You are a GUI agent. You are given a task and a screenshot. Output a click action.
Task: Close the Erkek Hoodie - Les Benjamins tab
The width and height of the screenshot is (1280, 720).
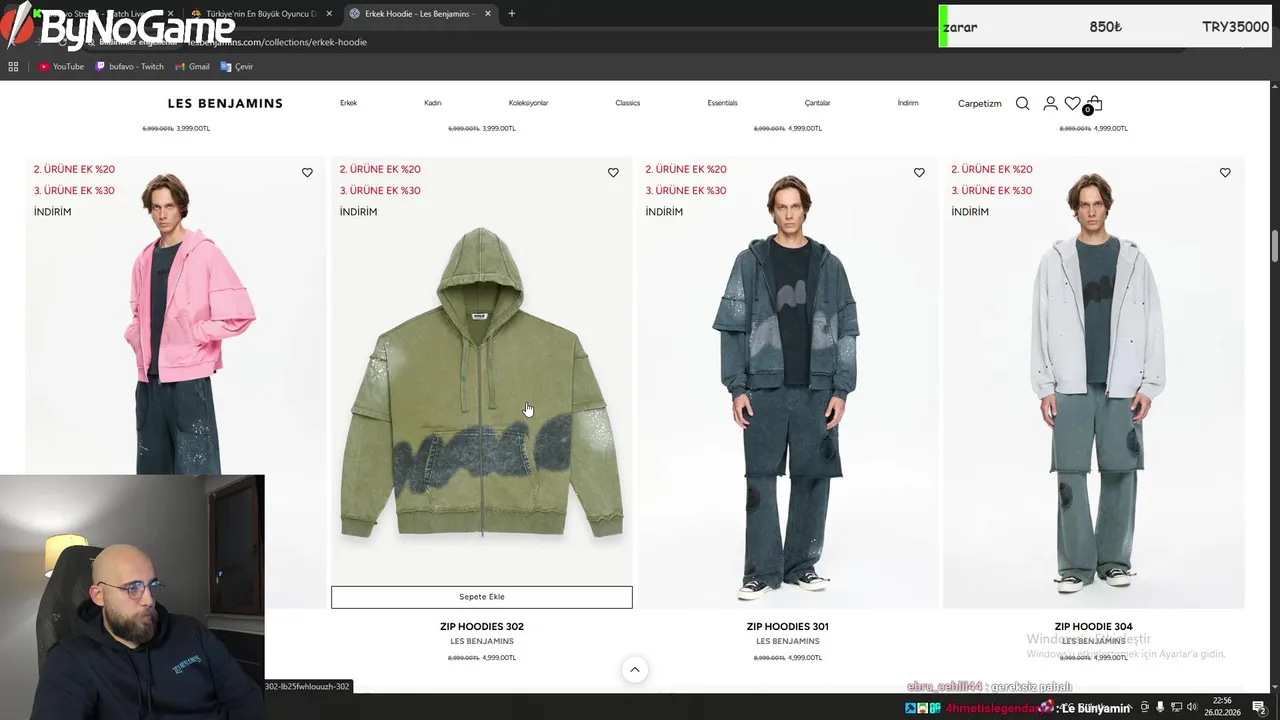[488, 14]
